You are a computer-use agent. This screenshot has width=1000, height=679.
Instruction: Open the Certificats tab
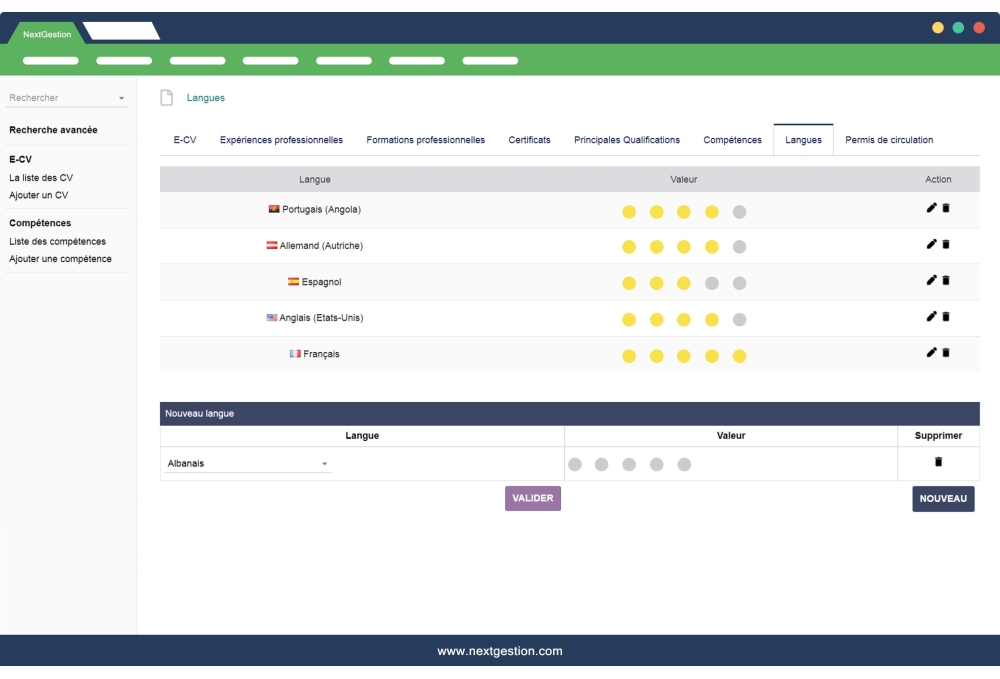[x=529, y=140]
